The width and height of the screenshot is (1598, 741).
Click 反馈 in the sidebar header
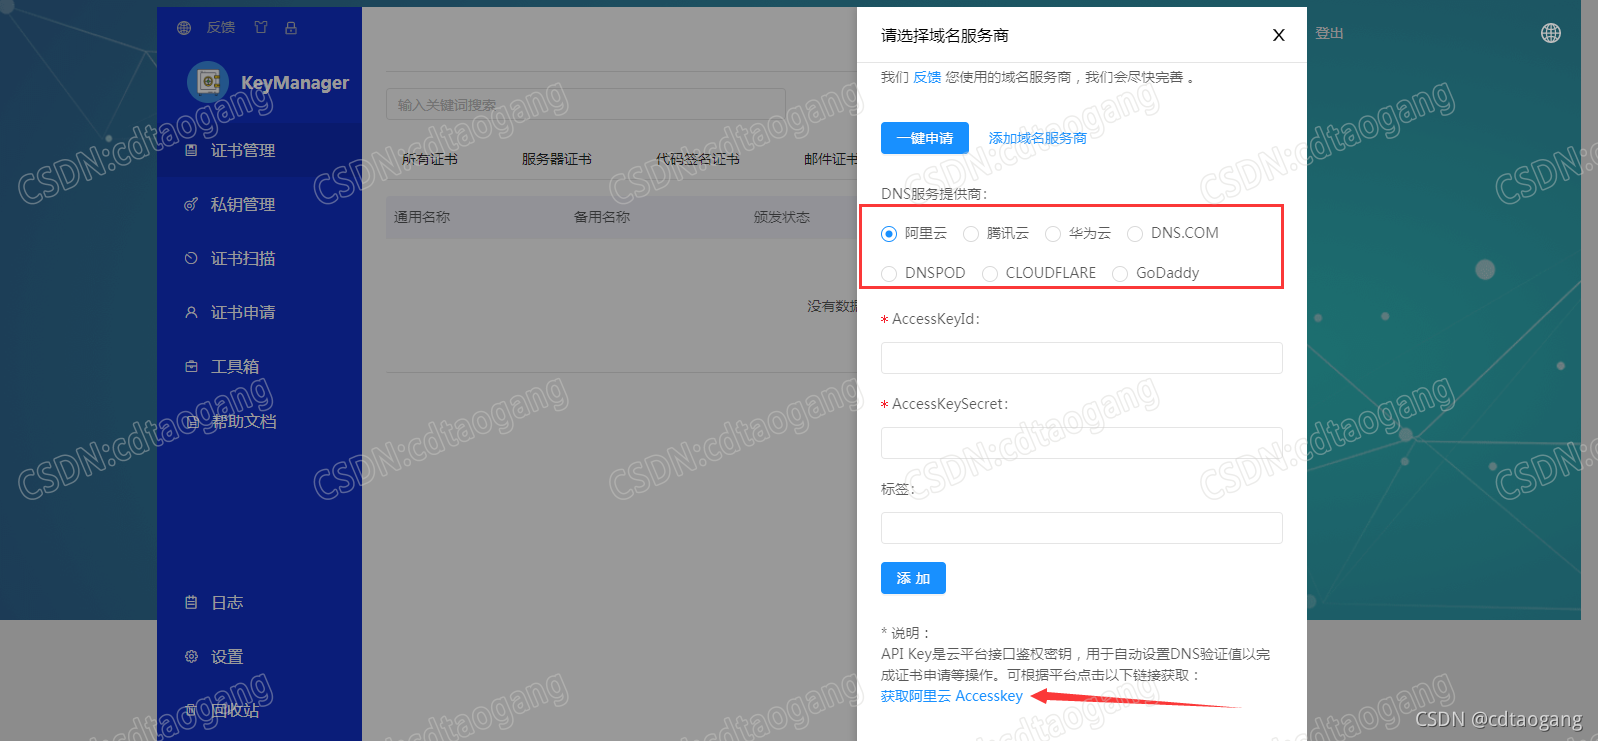221,28
